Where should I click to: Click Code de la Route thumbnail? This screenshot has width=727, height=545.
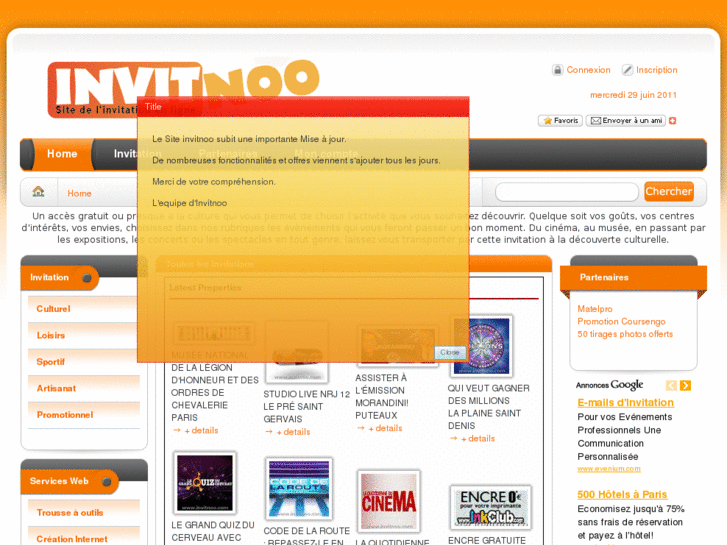tap(299, 488)
